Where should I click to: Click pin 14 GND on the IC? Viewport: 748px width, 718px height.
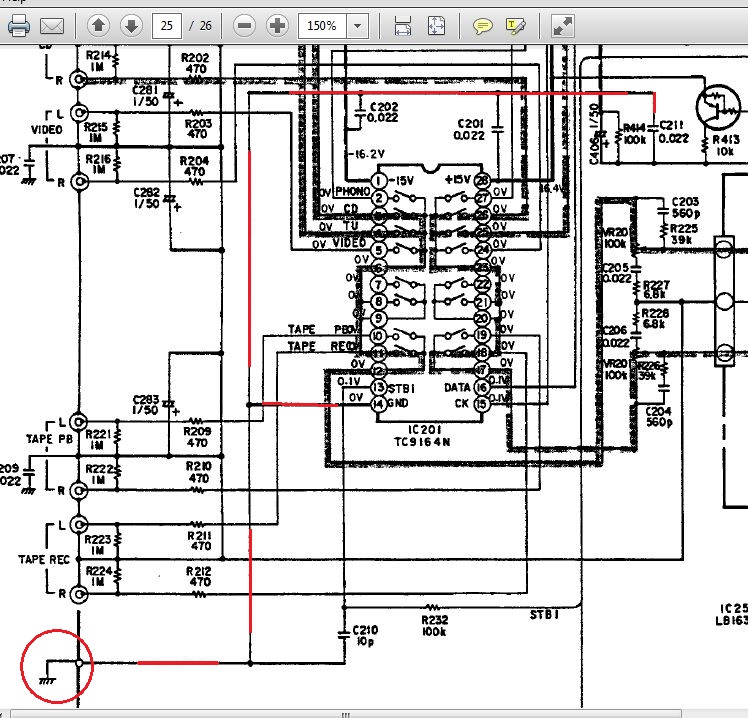click(378, 404)
